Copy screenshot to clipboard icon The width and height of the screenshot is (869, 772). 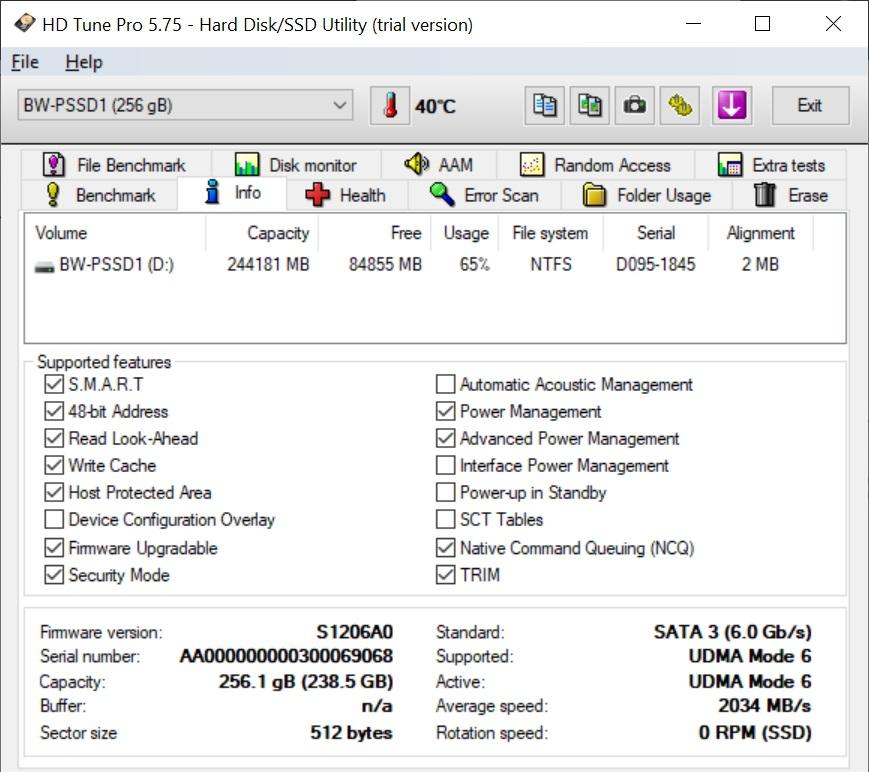pyautogui.click(x=590, y=106)
